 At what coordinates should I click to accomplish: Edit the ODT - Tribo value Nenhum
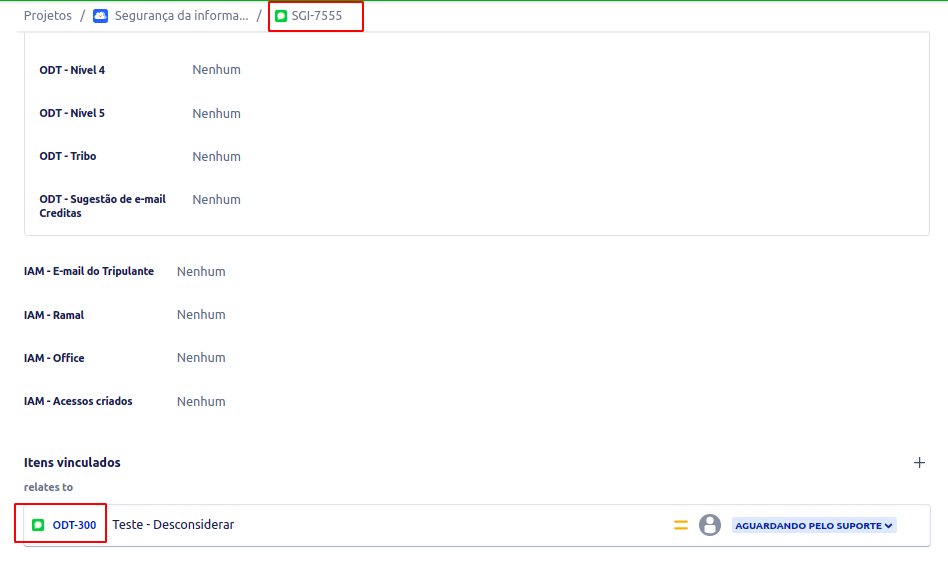216,156
